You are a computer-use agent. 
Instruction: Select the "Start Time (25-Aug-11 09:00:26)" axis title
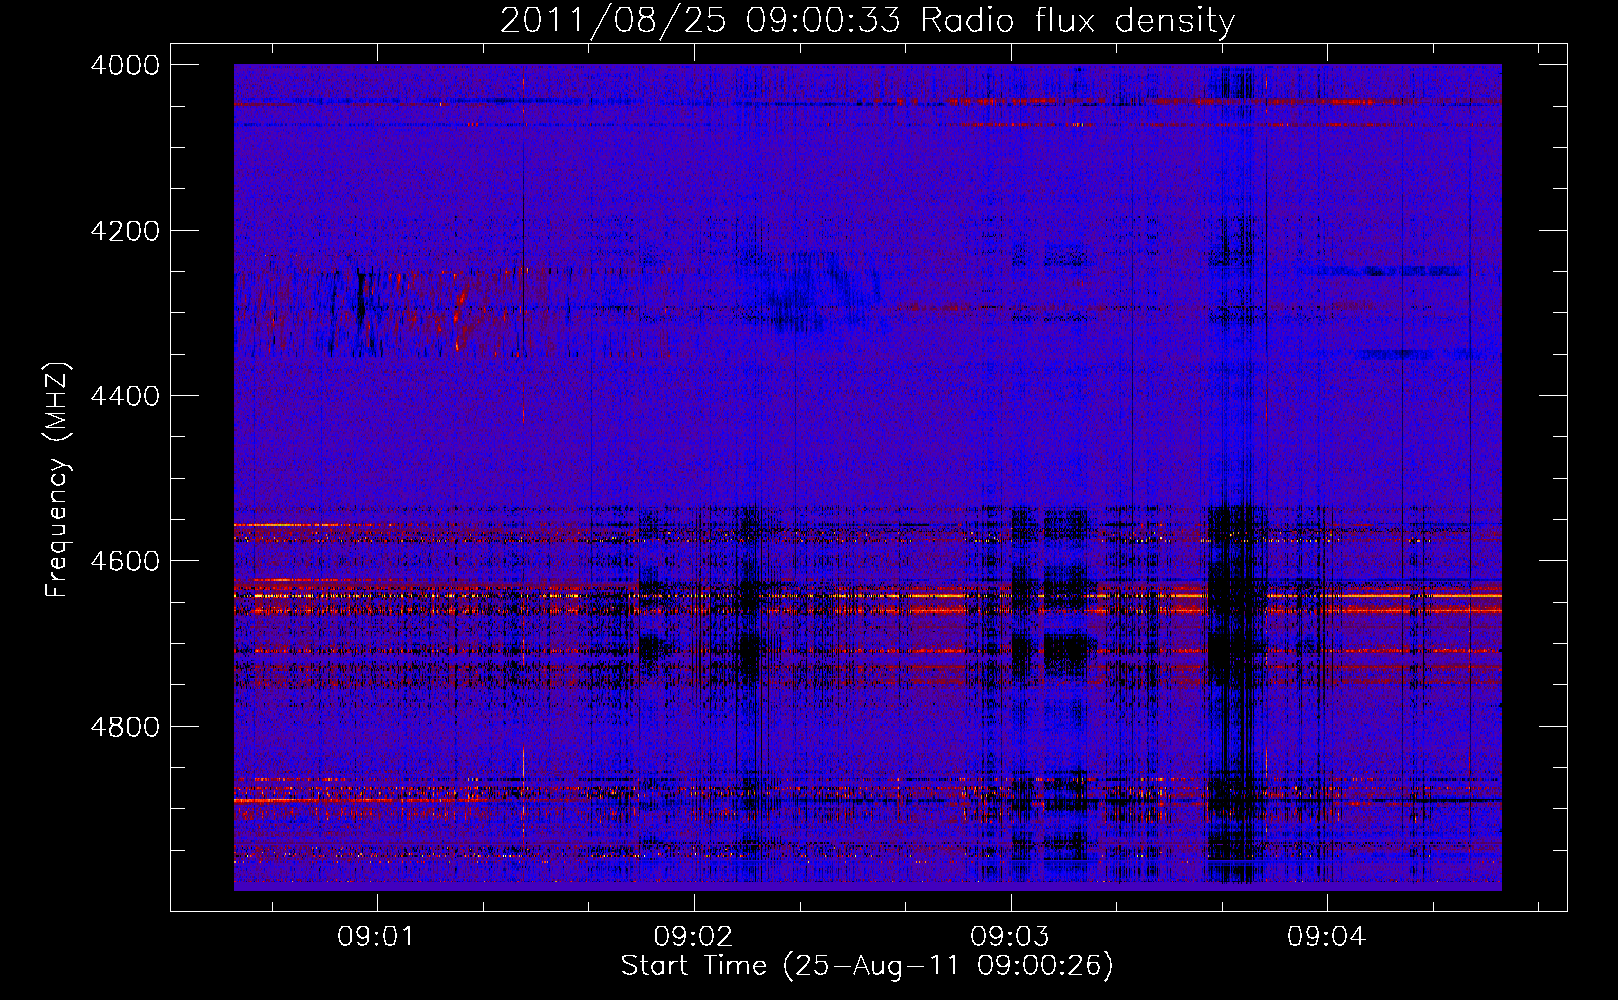pos(867,966)
